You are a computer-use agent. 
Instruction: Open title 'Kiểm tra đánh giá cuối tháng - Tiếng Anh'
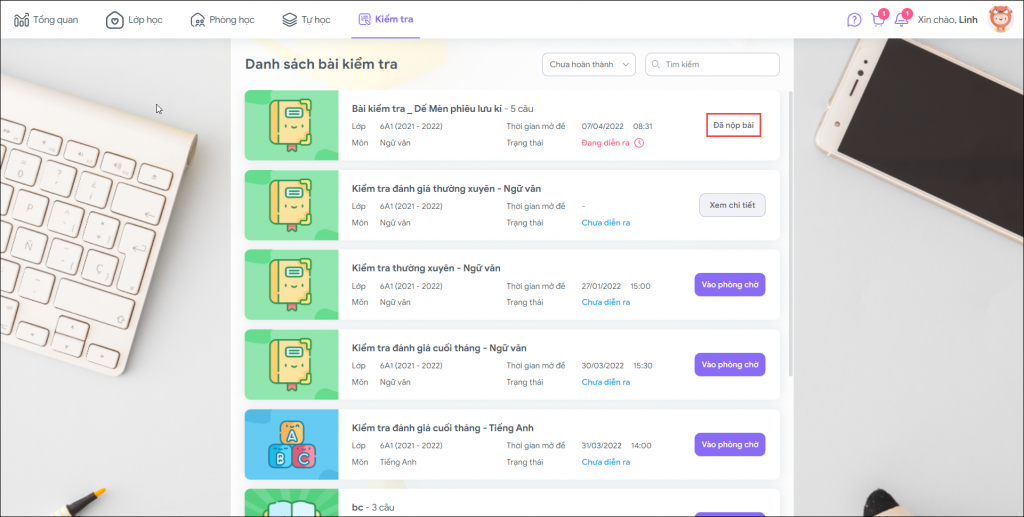[x=443, y=428]
